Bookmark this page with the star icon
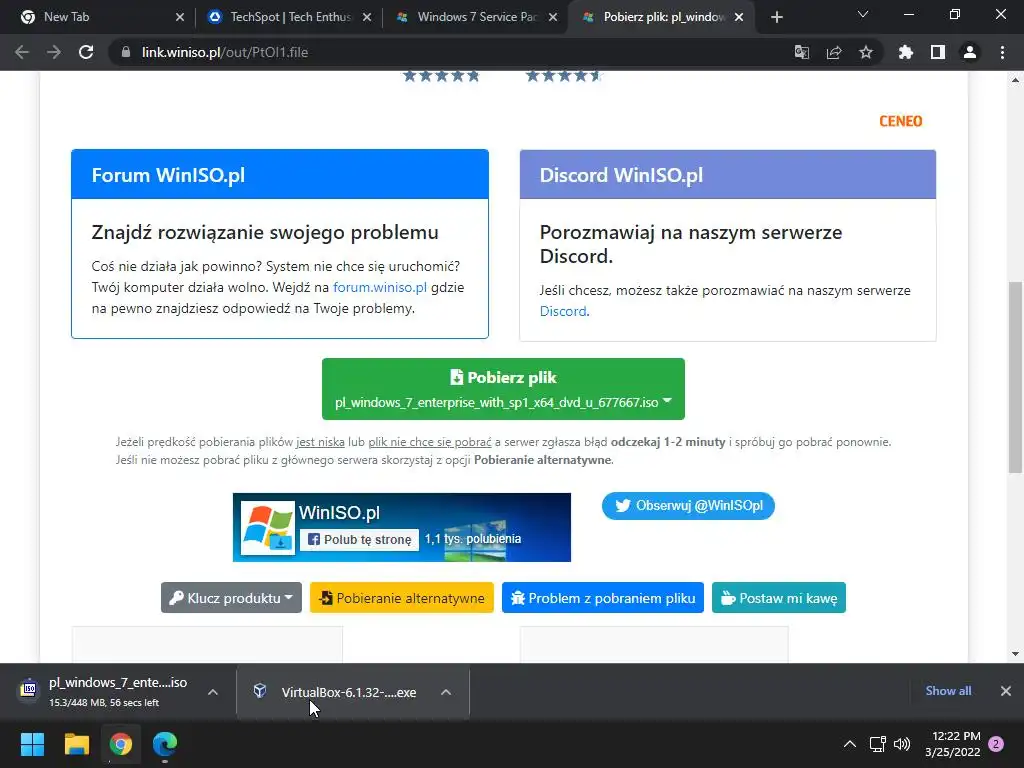 866,52
